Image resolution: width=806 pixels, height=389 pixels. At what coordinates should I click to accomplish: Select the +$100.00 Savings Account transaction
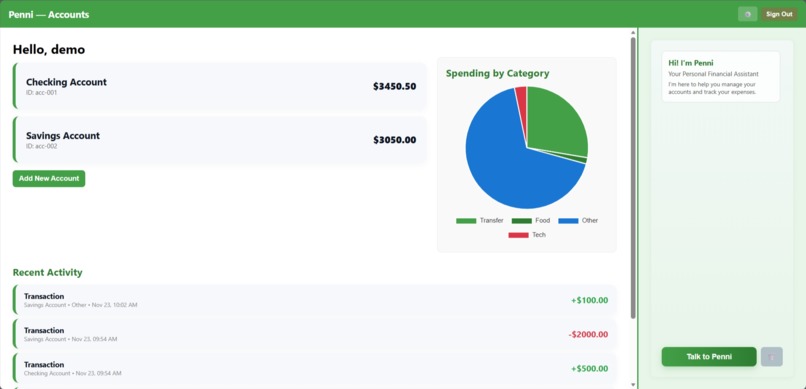314,300
